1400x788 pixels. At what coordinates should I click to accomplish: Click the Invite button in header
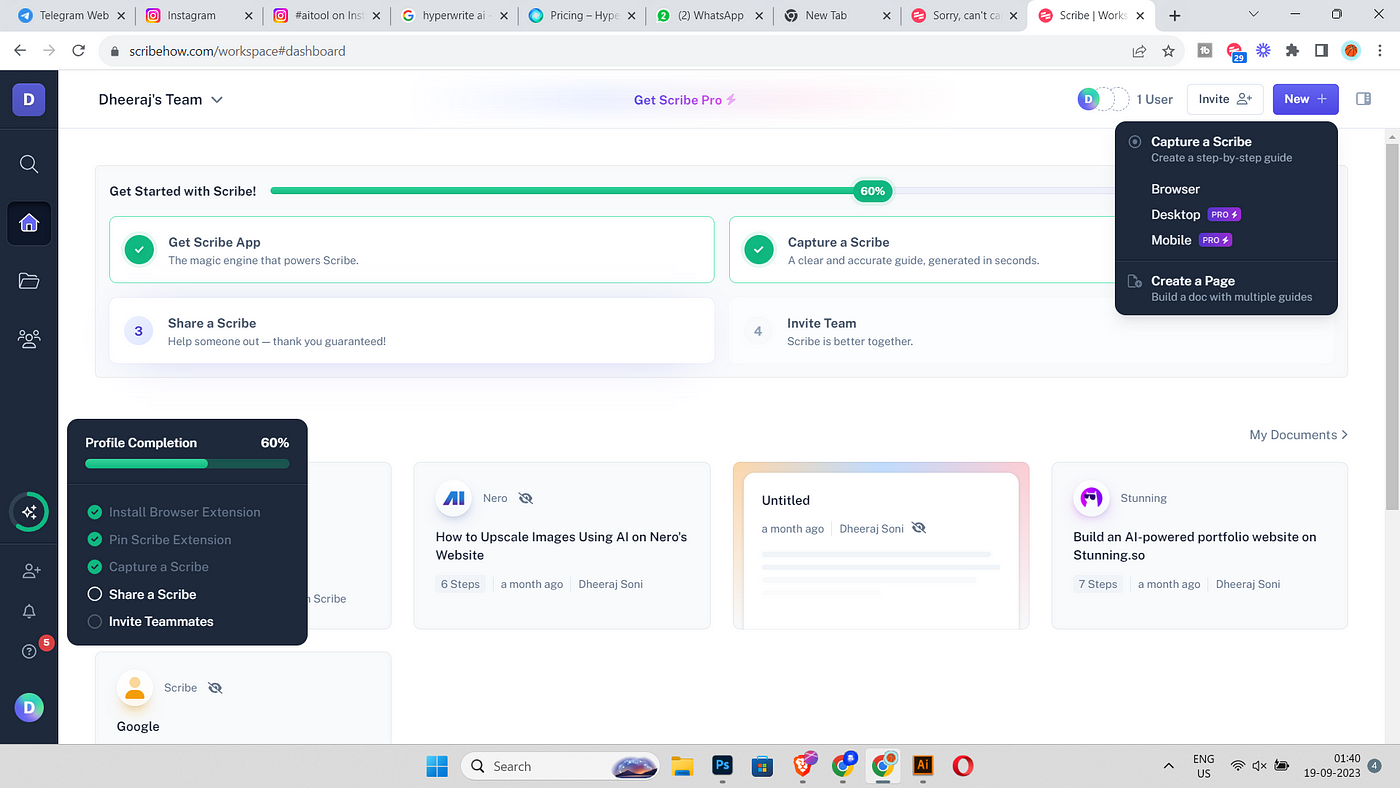(x=1225, y=99)
